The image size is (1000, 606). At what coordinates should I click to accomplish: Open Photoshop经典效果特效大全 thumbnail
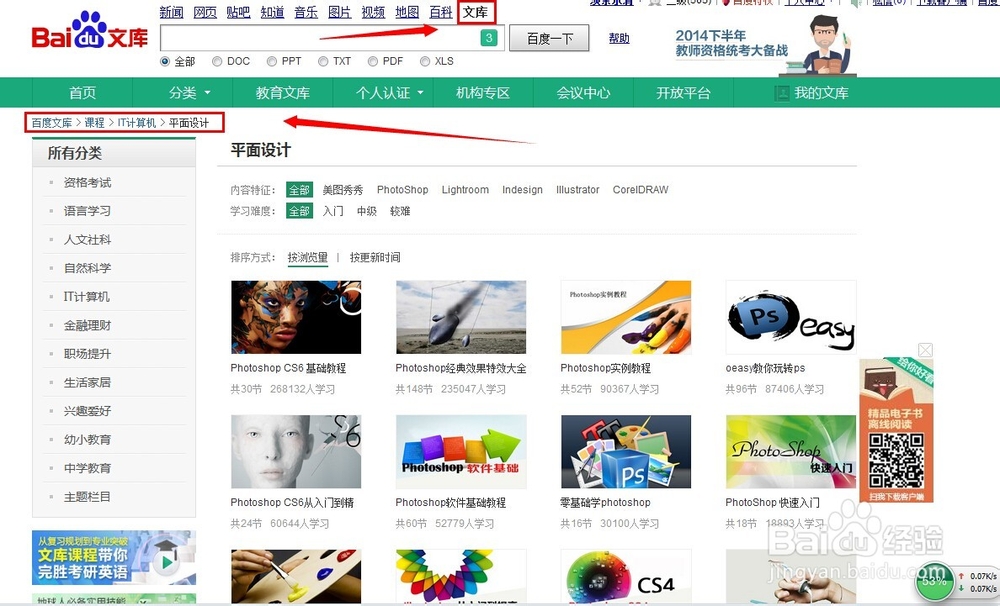(461, 317)
